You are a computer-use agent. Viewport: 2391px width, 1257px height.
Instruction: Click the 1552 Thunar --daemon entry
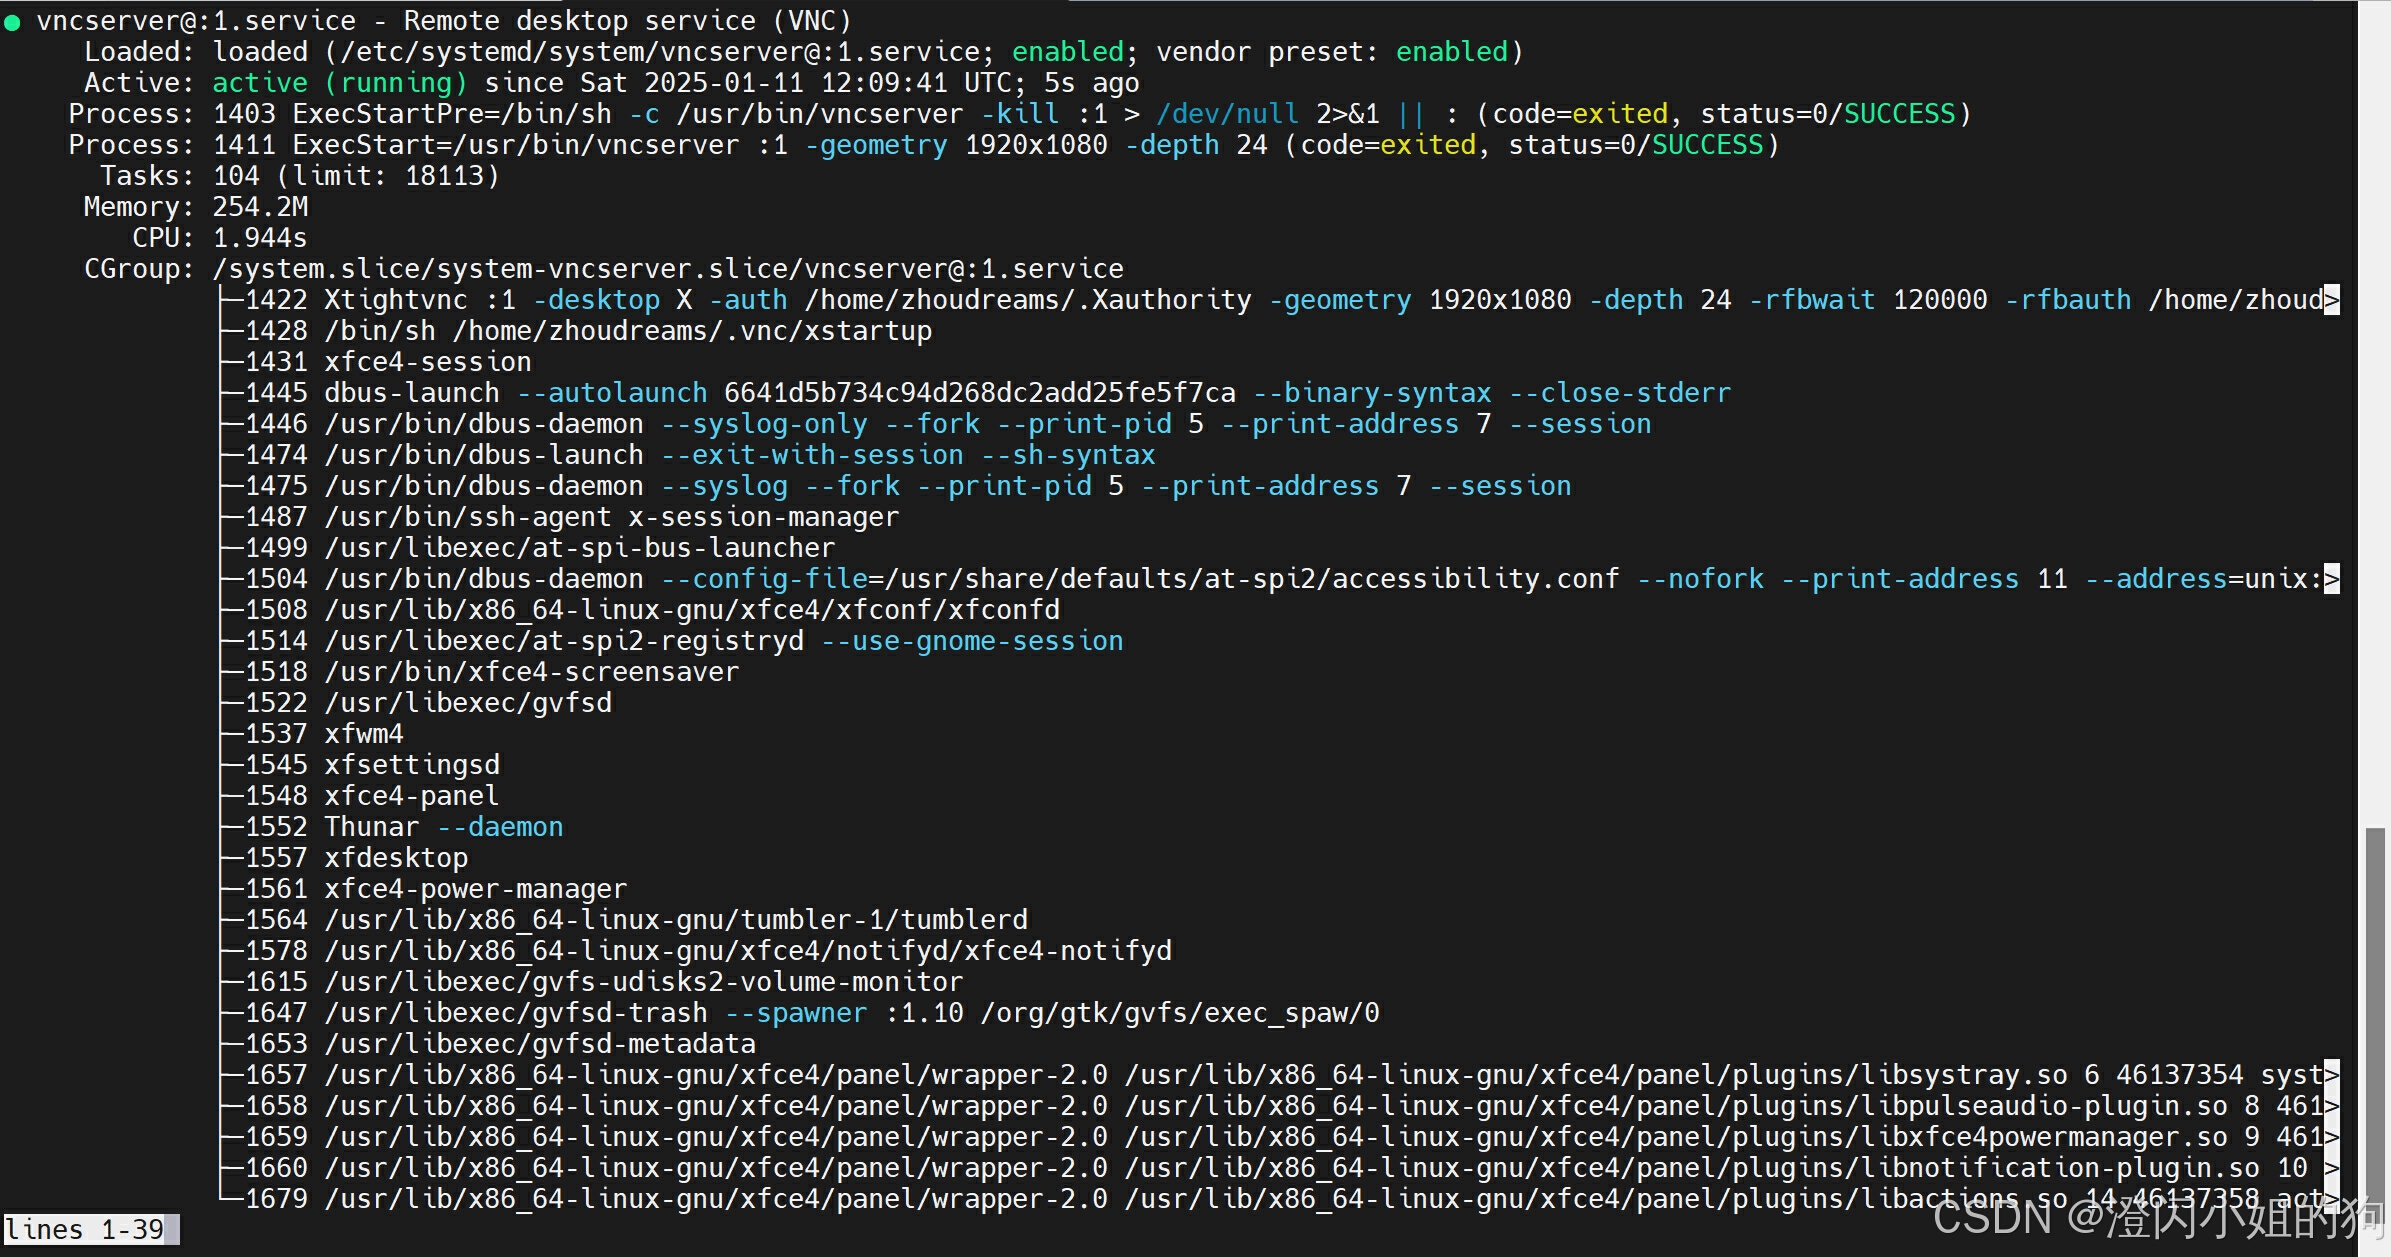(x=404, y=827)
